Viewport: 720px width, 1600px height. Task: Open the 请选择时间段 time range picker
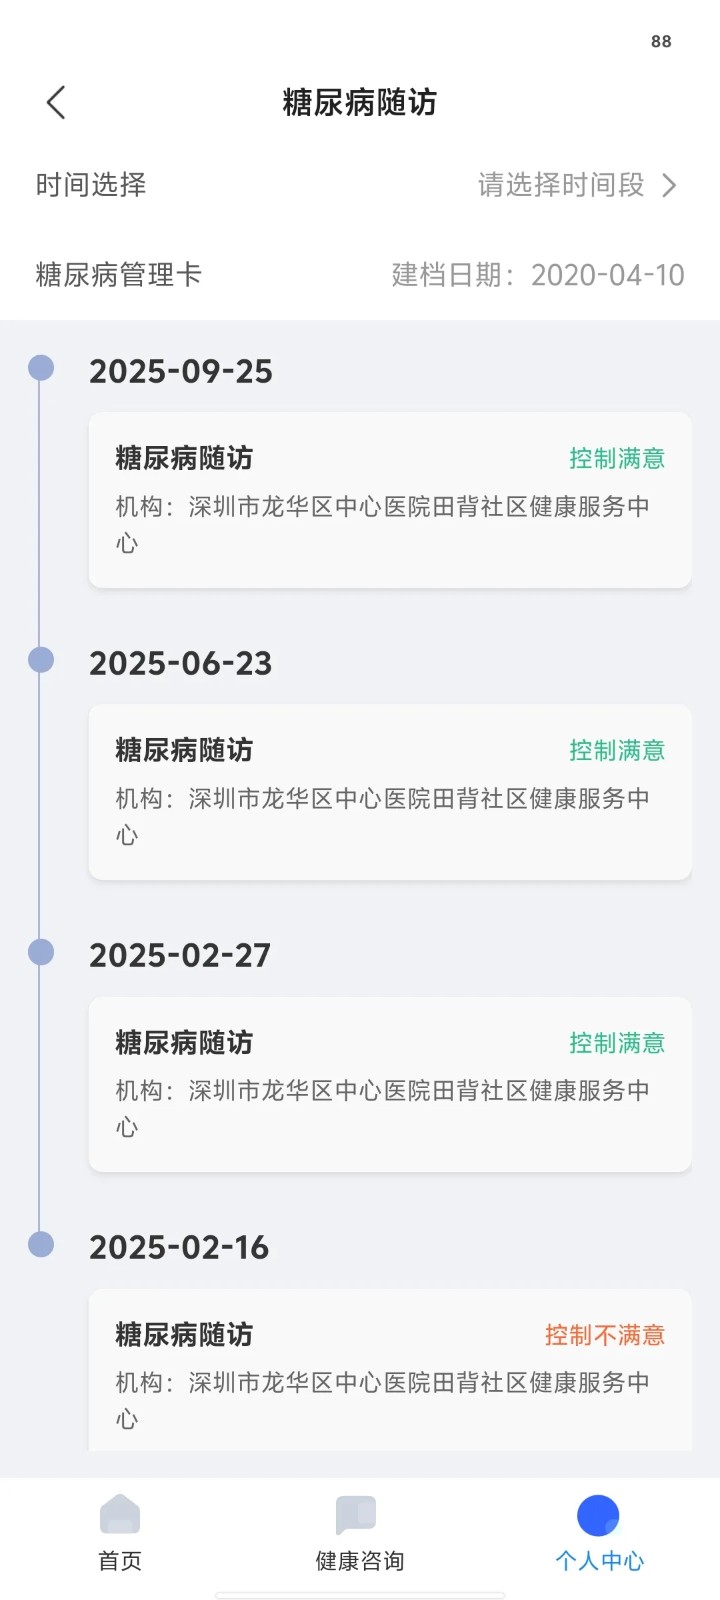[x=561, y=185]
